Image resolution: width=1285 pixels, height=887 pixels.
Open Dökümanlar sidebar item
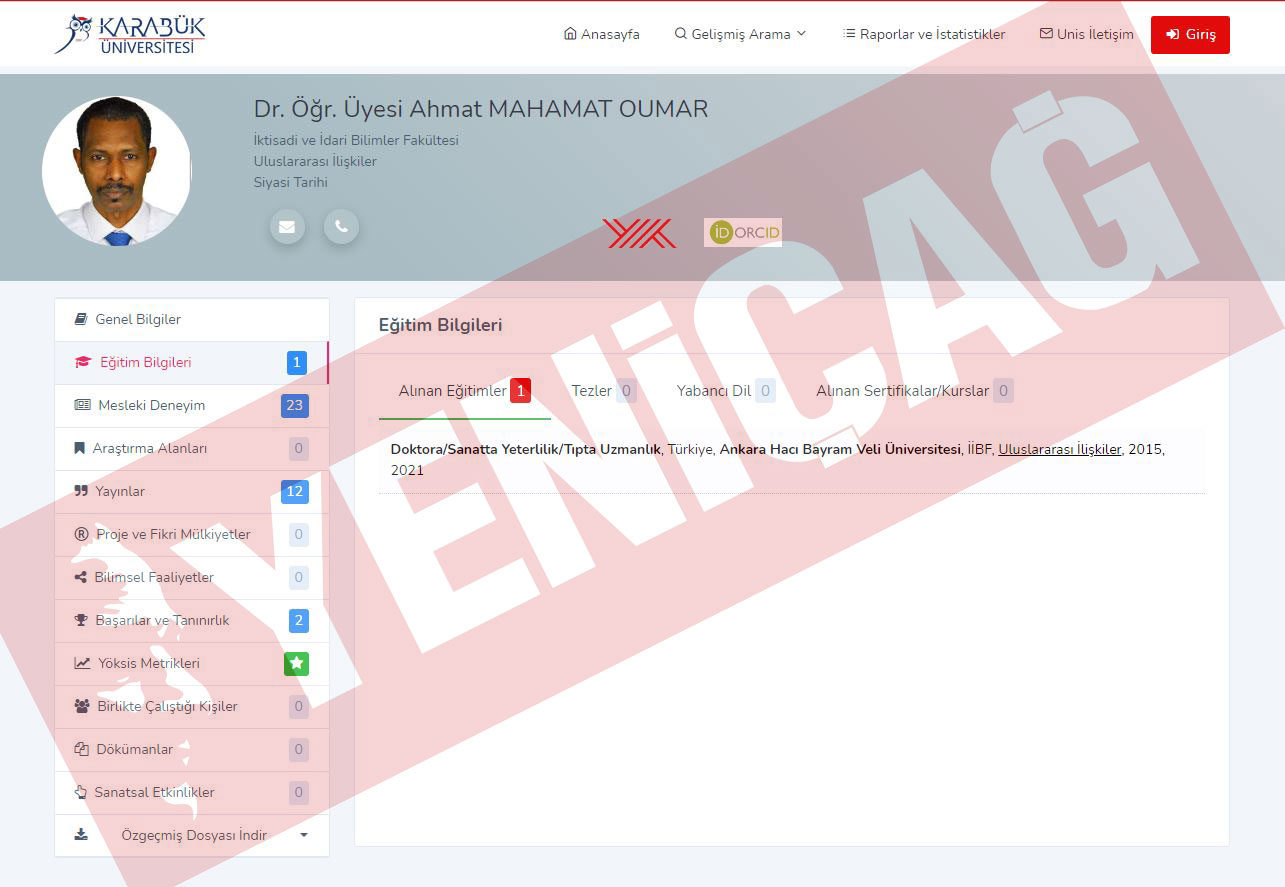pos(192,750)
